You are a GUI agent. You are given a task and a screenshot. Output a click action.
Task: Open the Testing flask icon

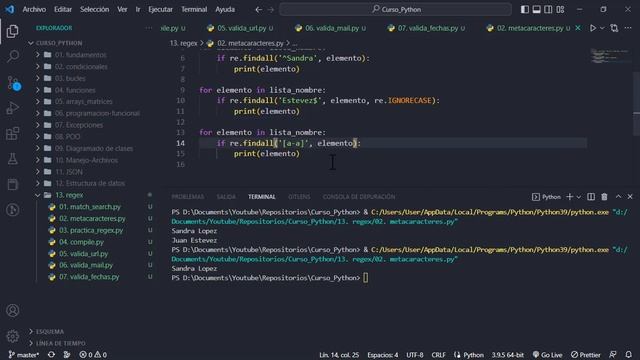pos(12,159)
